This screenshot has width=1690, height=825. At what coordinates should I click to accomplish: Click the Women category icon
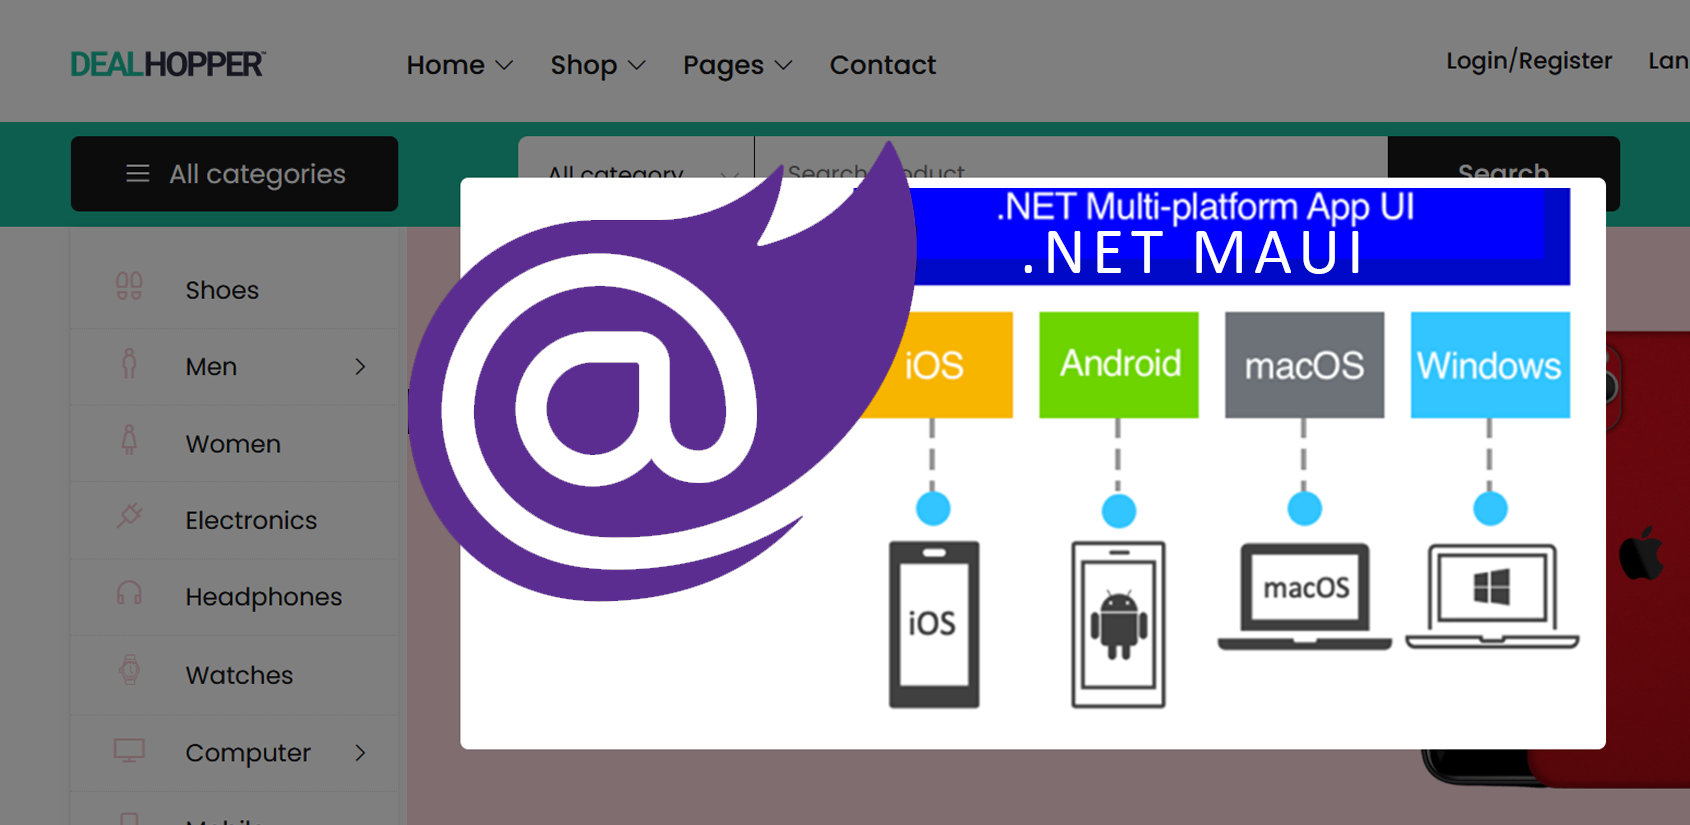[129, 441]
